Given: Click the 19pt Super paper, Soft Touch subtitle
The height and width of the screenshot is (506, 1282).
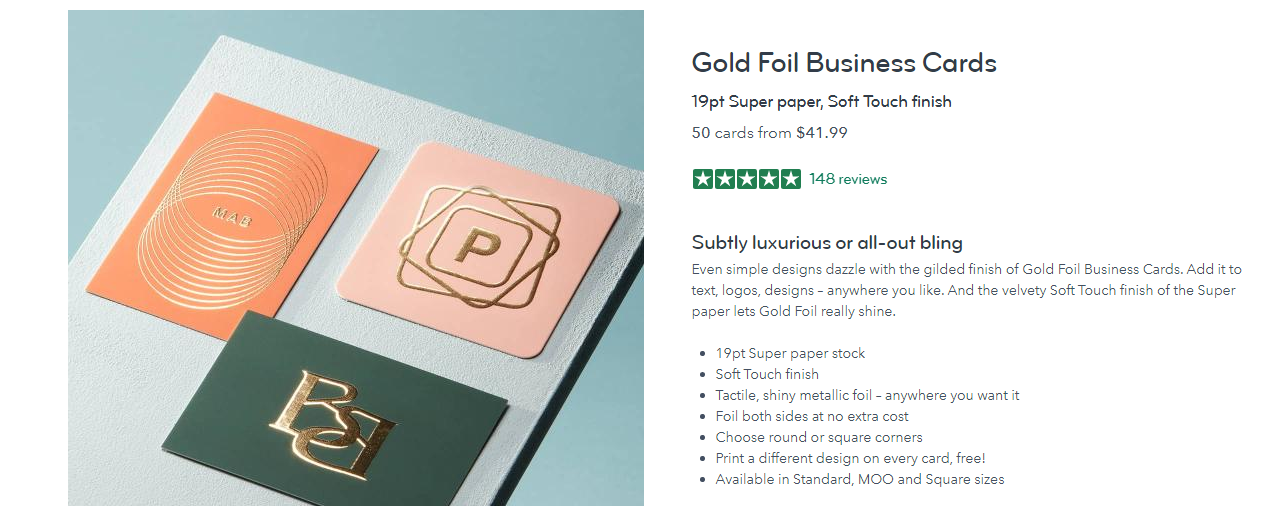Looking at the screenshot, I should (x=821, y=101).
